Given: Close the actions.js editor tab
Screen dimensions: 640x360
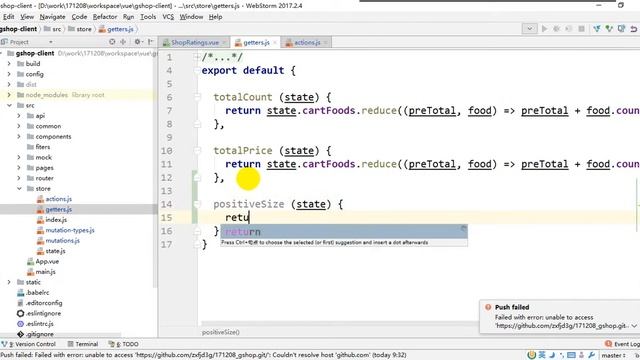Looking at the screenshot, I should pos(325,42).
